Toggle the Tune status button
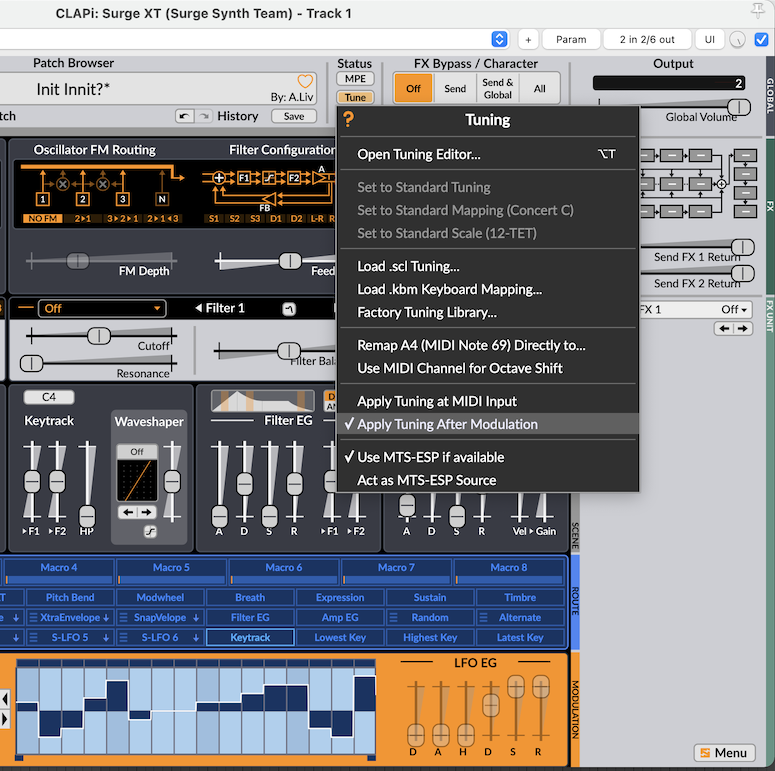The image size is (775, 771). coord(355,97)
